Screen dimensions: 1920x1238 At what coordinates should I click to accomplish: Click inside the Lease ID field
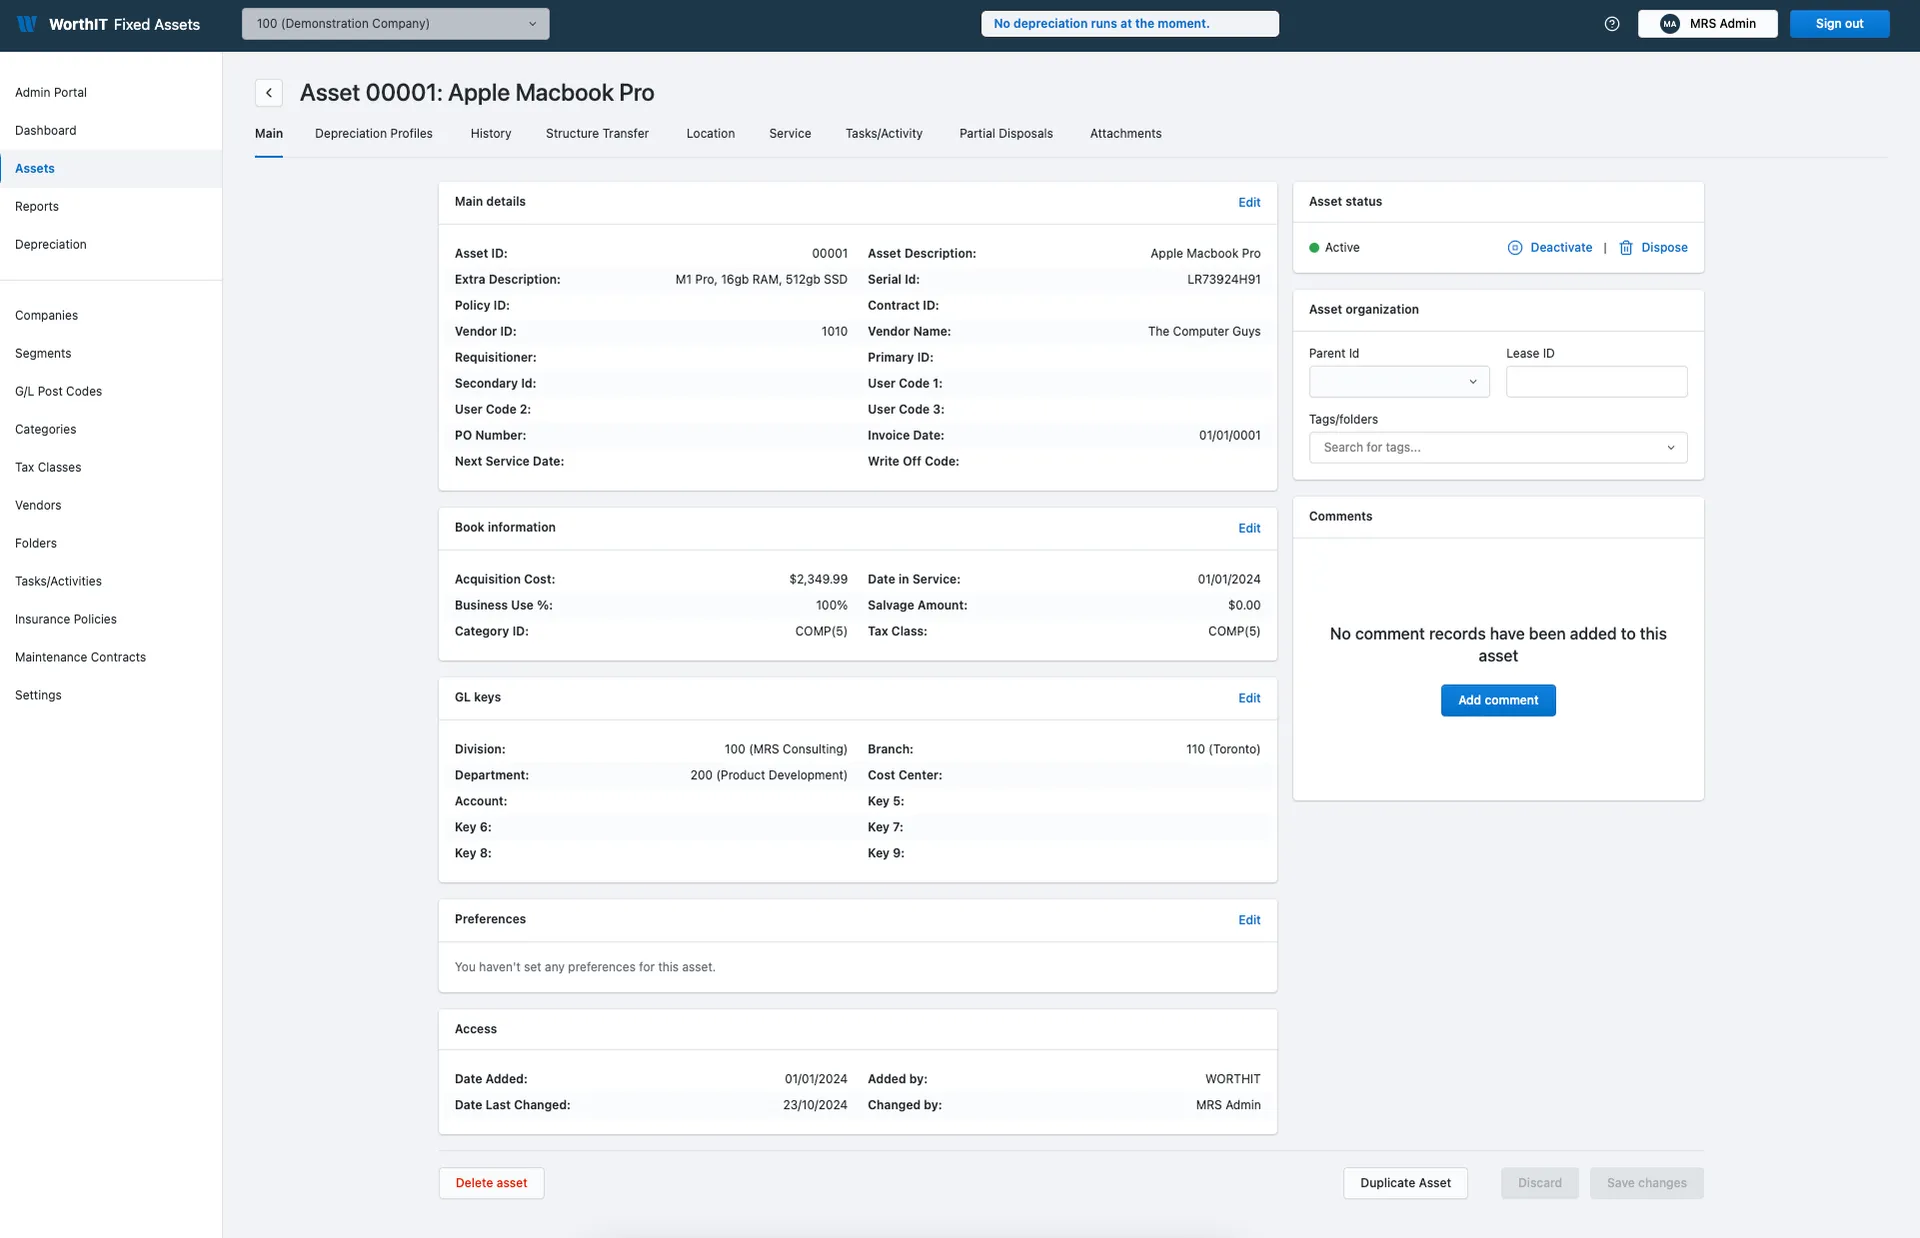tap(1595, 381)
